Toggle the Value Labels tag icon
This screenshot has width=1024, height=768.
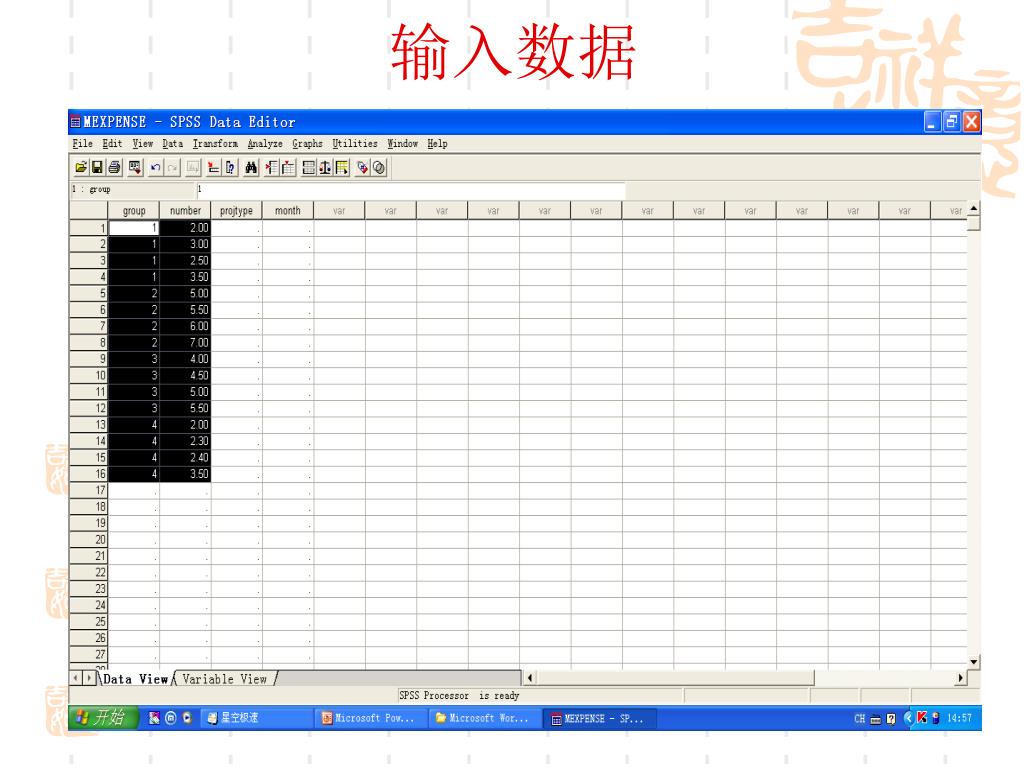point(362,168)
